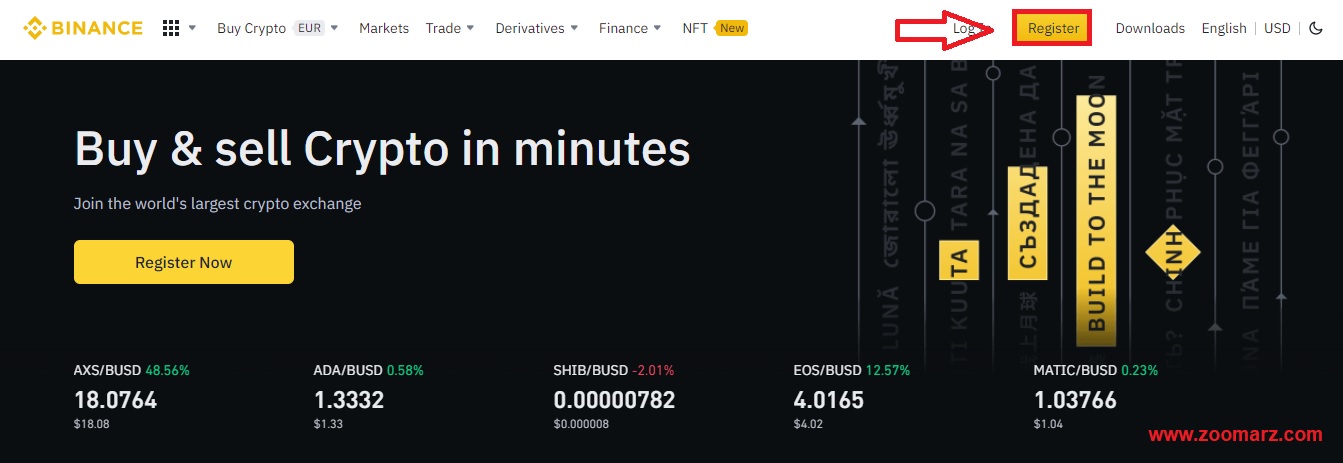Toggle dark mode moon icon

coord(1316,28)
